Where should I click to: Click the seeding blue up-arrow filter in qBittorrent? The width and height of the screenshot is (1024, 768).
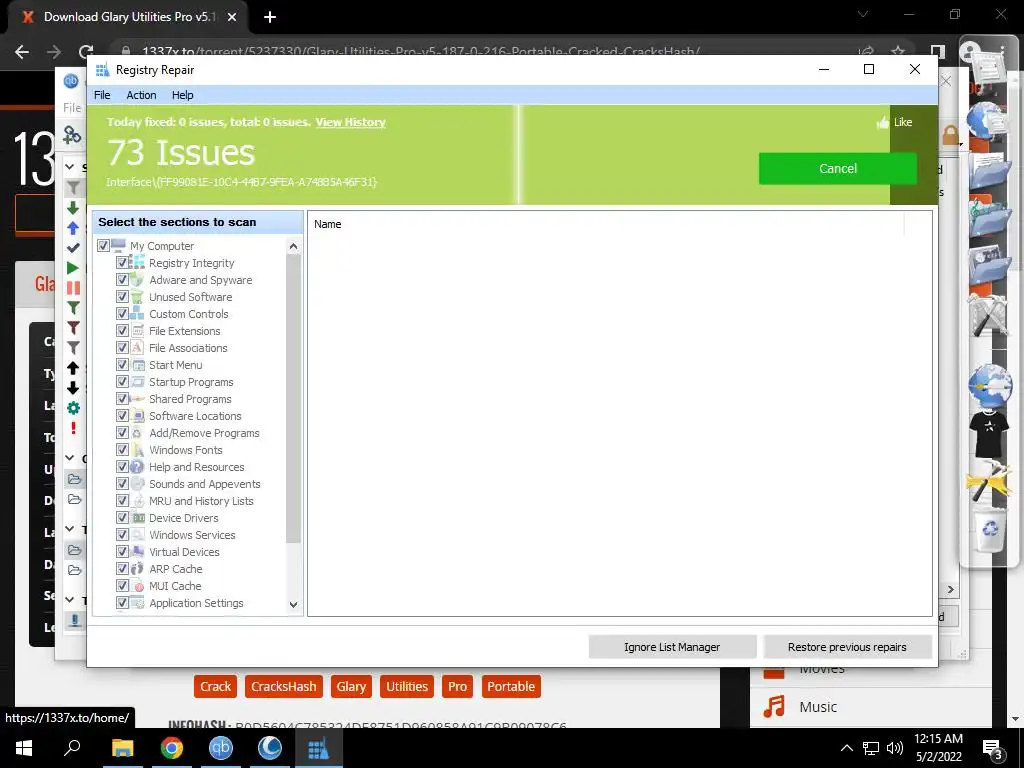pos(73,228)
